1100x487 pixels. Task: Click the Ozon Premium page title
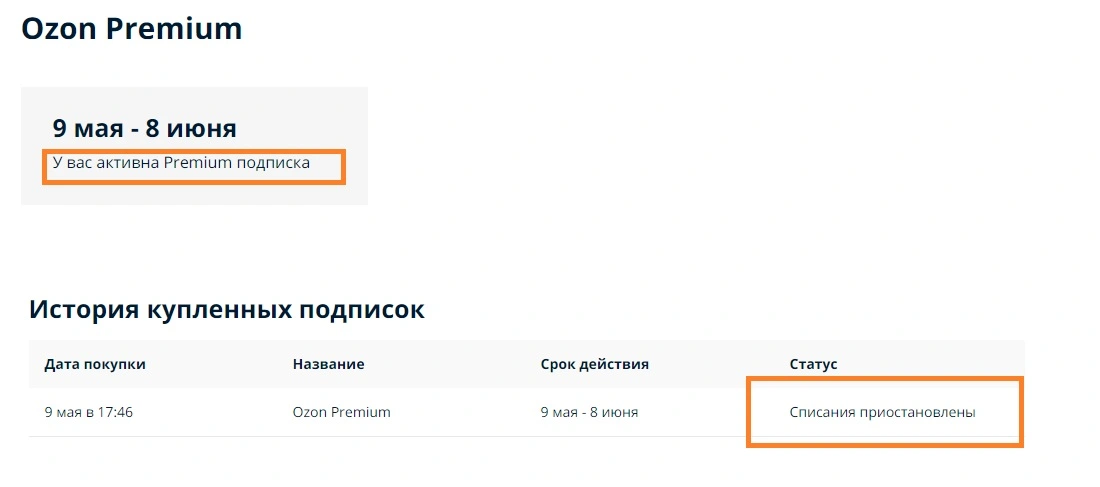(132, 29)
